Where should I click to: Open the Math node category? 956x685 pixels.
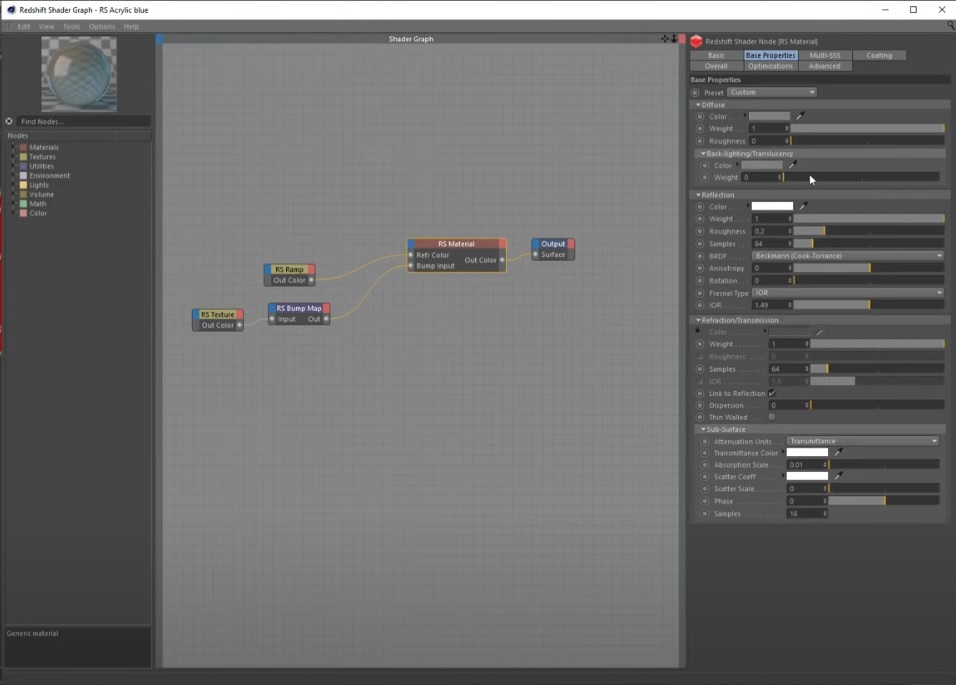(x=38, y=204)
